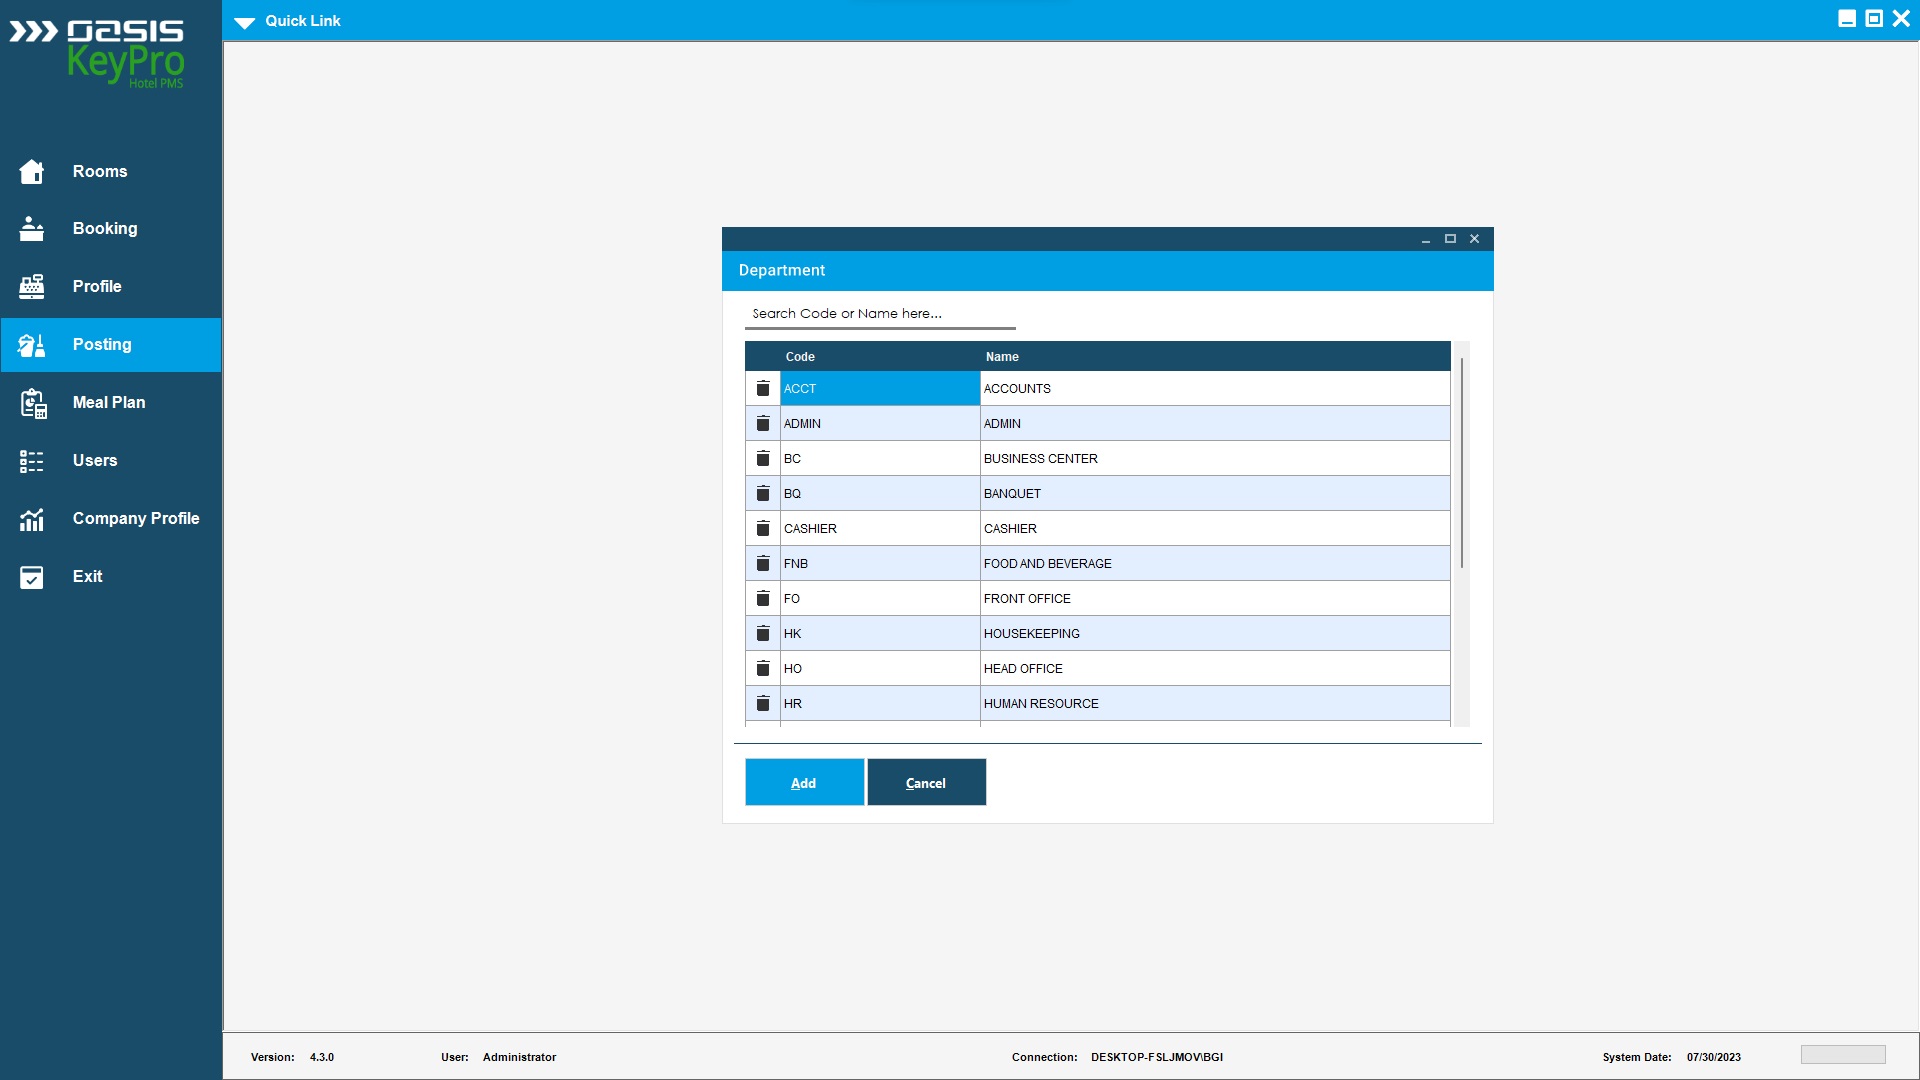Click the Meal Plan clipboard icon
1920x1080 pixels.
32,403
